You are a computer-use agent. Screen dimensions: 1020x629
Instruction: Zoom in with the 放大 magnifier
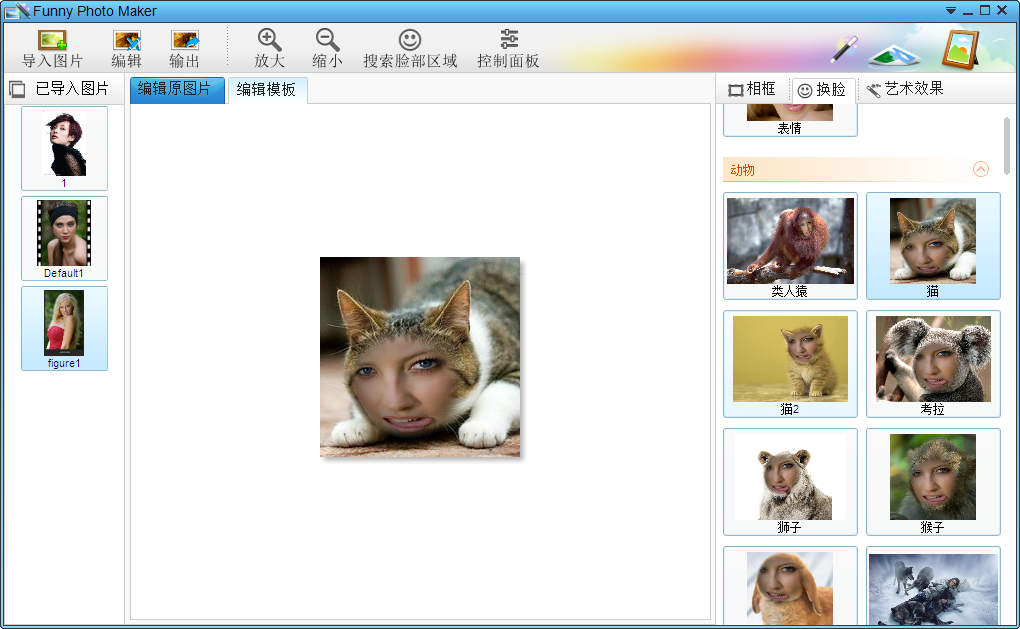(269, 41)
